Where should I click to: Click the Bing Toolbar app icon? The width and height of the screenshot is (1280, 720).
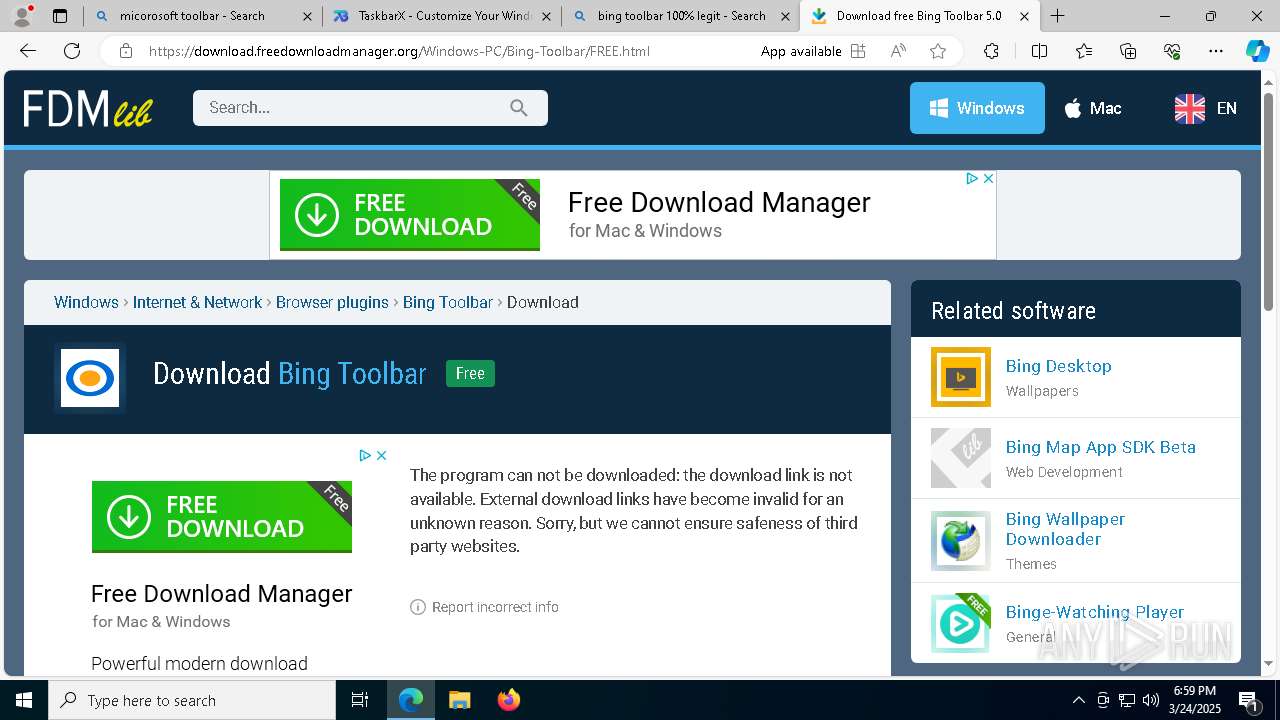pyautogui.click(x=90, y=378)
